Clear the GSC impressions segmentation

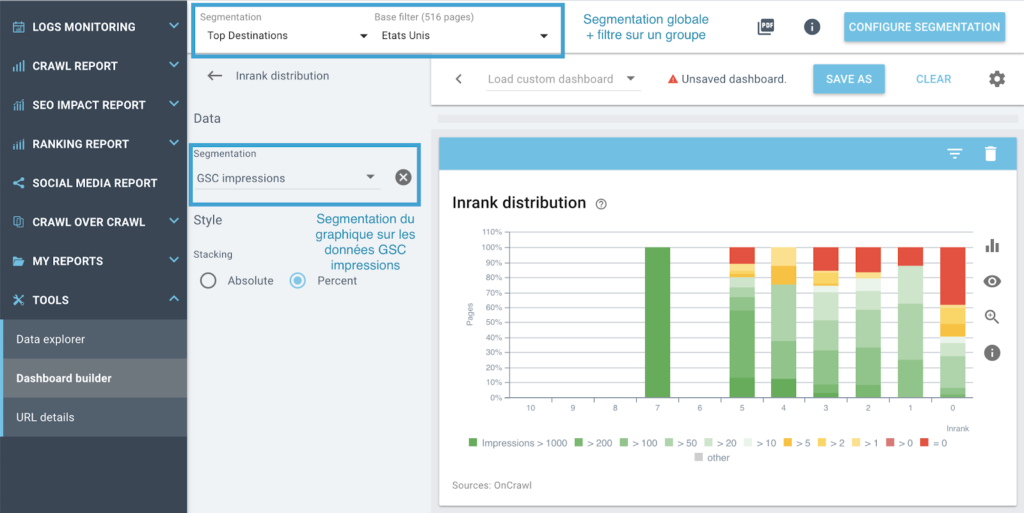(x=403, y=178)
